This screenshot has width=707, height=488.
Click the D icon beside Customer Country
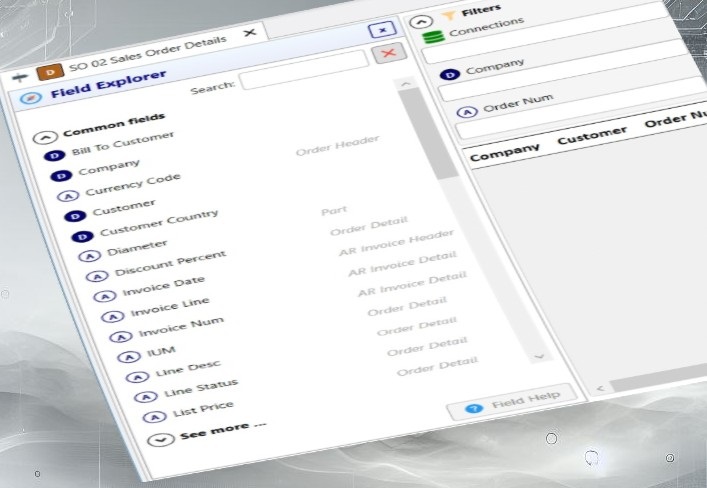pyautogui.click(x=83, y=236)
